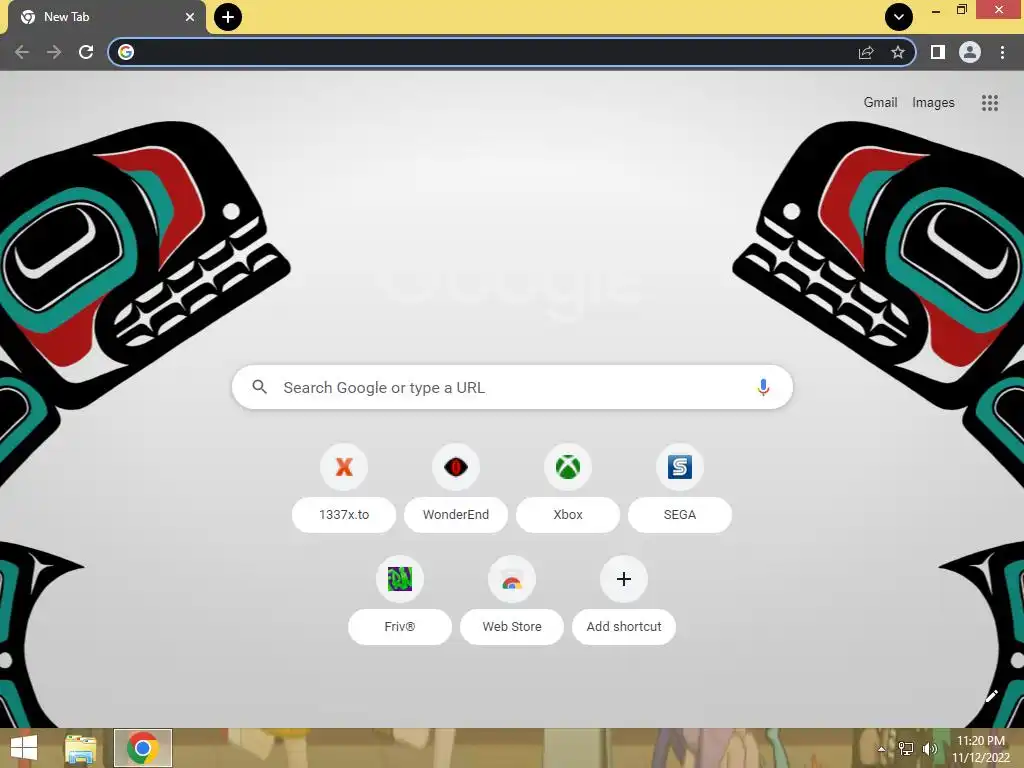Image resolution: width=1024 pixels, height=768 pixels.
Task: Close the New Tab tab
Action: (x=190, y=17)
